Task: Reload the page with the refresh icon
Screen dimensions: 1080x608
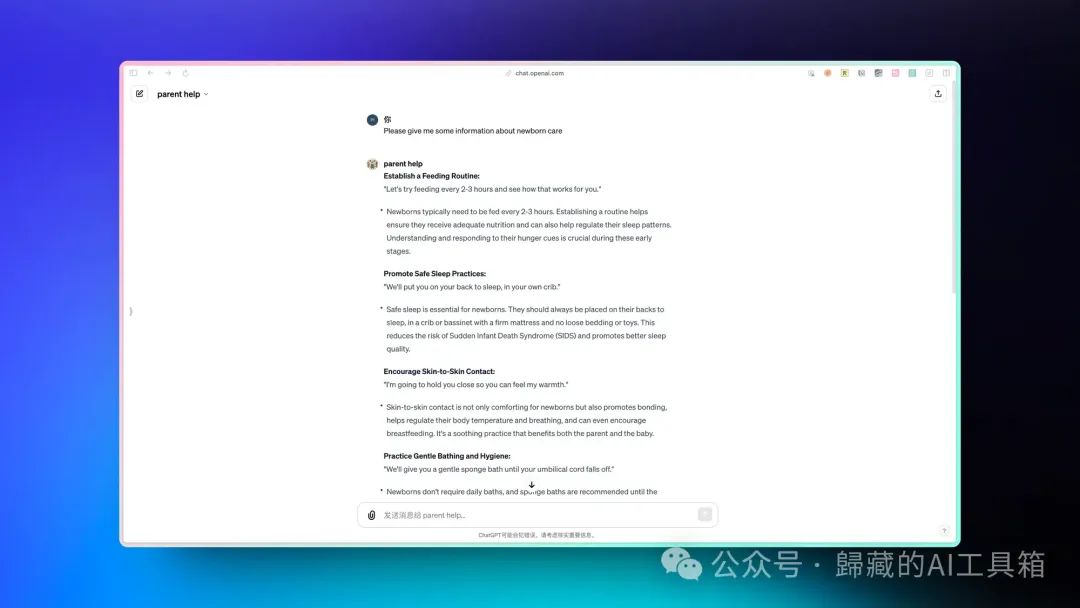Action: click(185, 73)
